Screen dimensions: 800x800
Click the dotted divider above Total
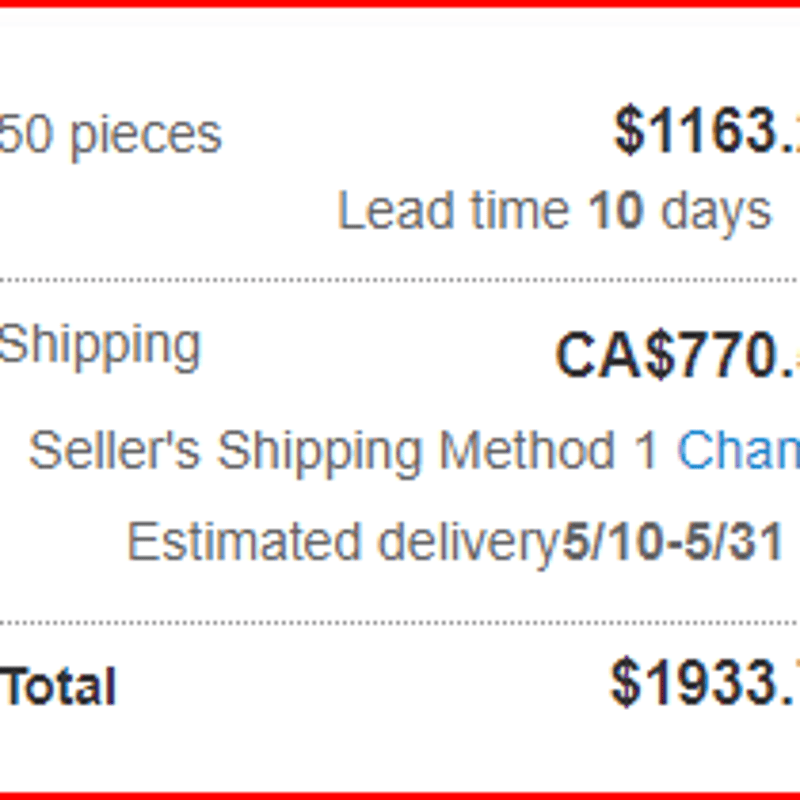(x=400, y=622)
